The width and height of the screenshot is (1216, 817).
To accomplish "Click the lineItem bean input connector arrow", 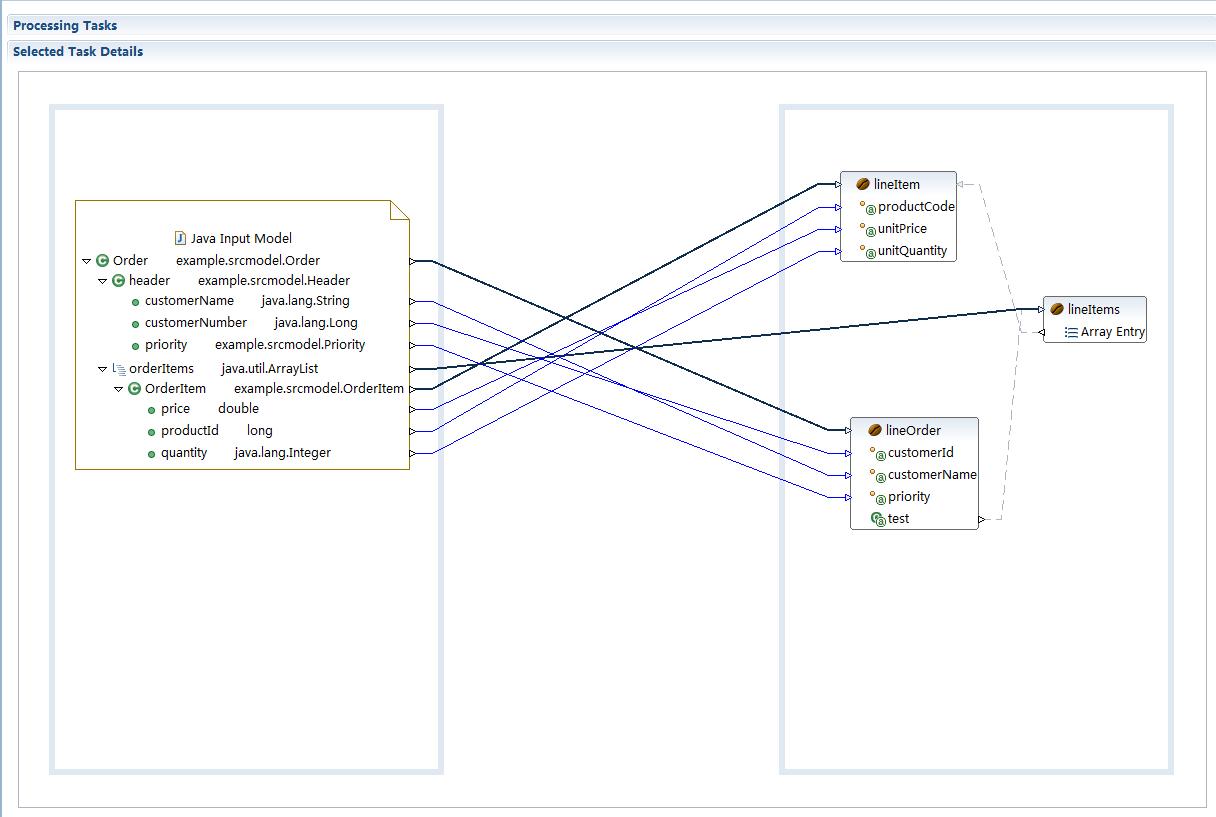I will point(838,184).
